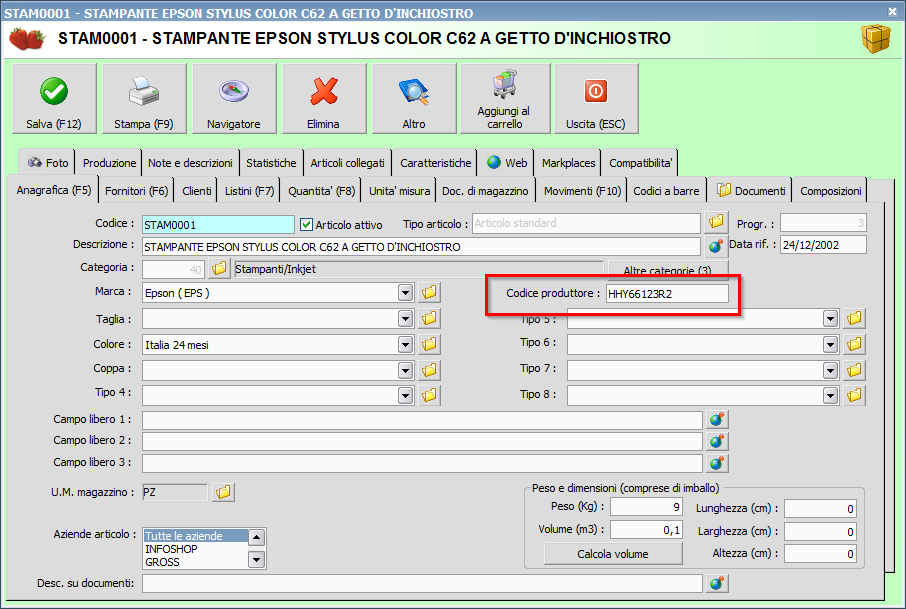Switch to the Composizioni tab
Viewport: 906px width, 609px height.
pyautogui.click(x=830, y=191)
